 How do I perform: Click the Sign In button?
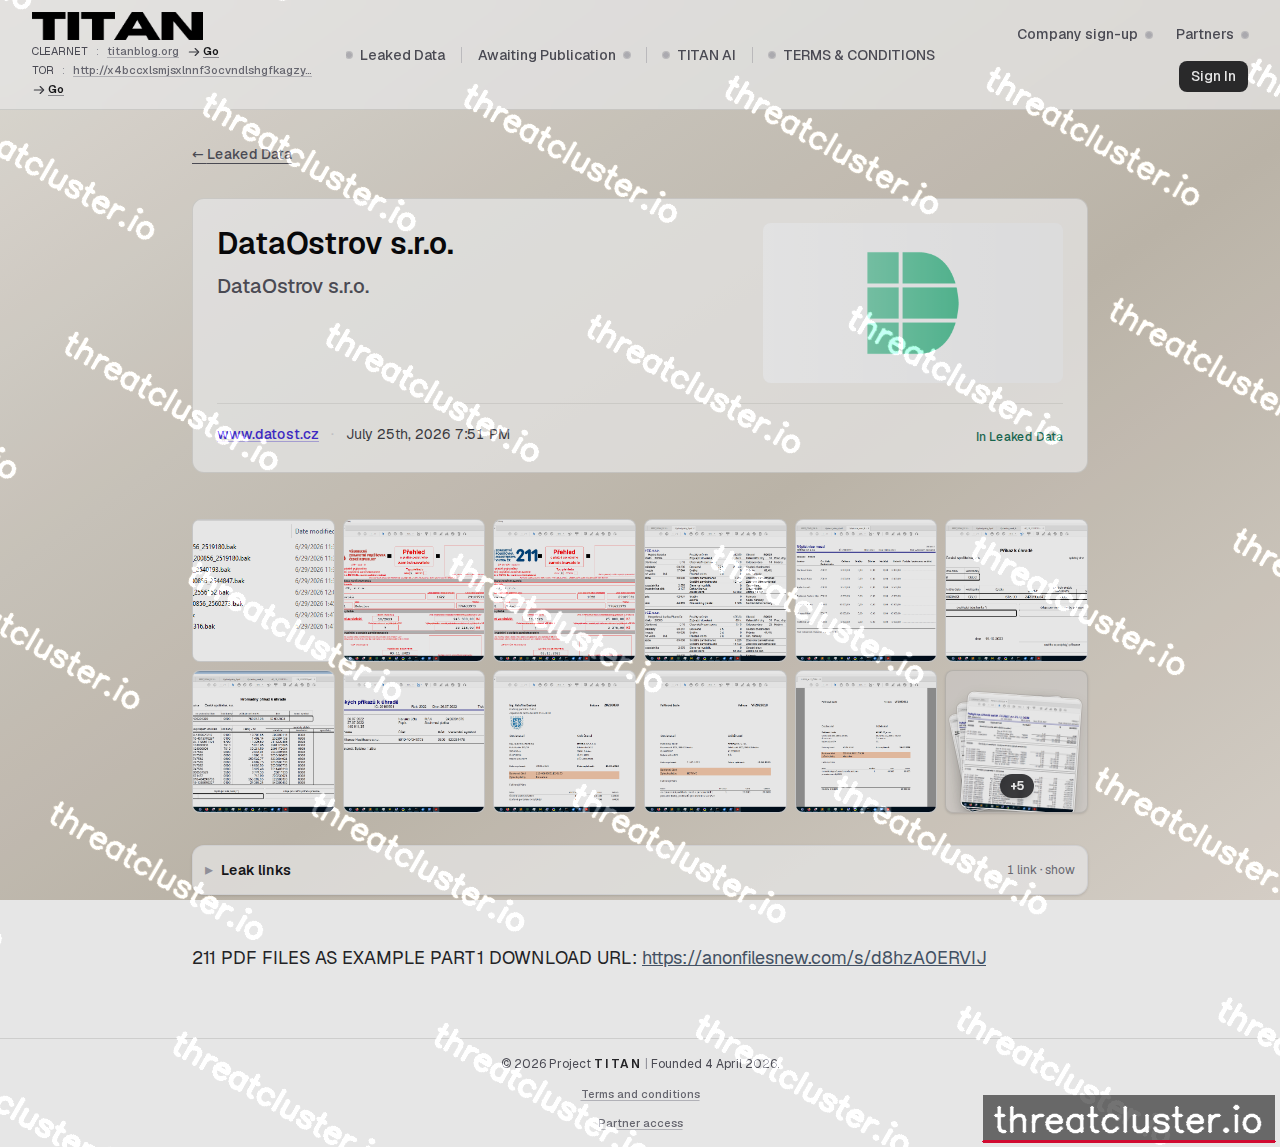coord(1213,76)
